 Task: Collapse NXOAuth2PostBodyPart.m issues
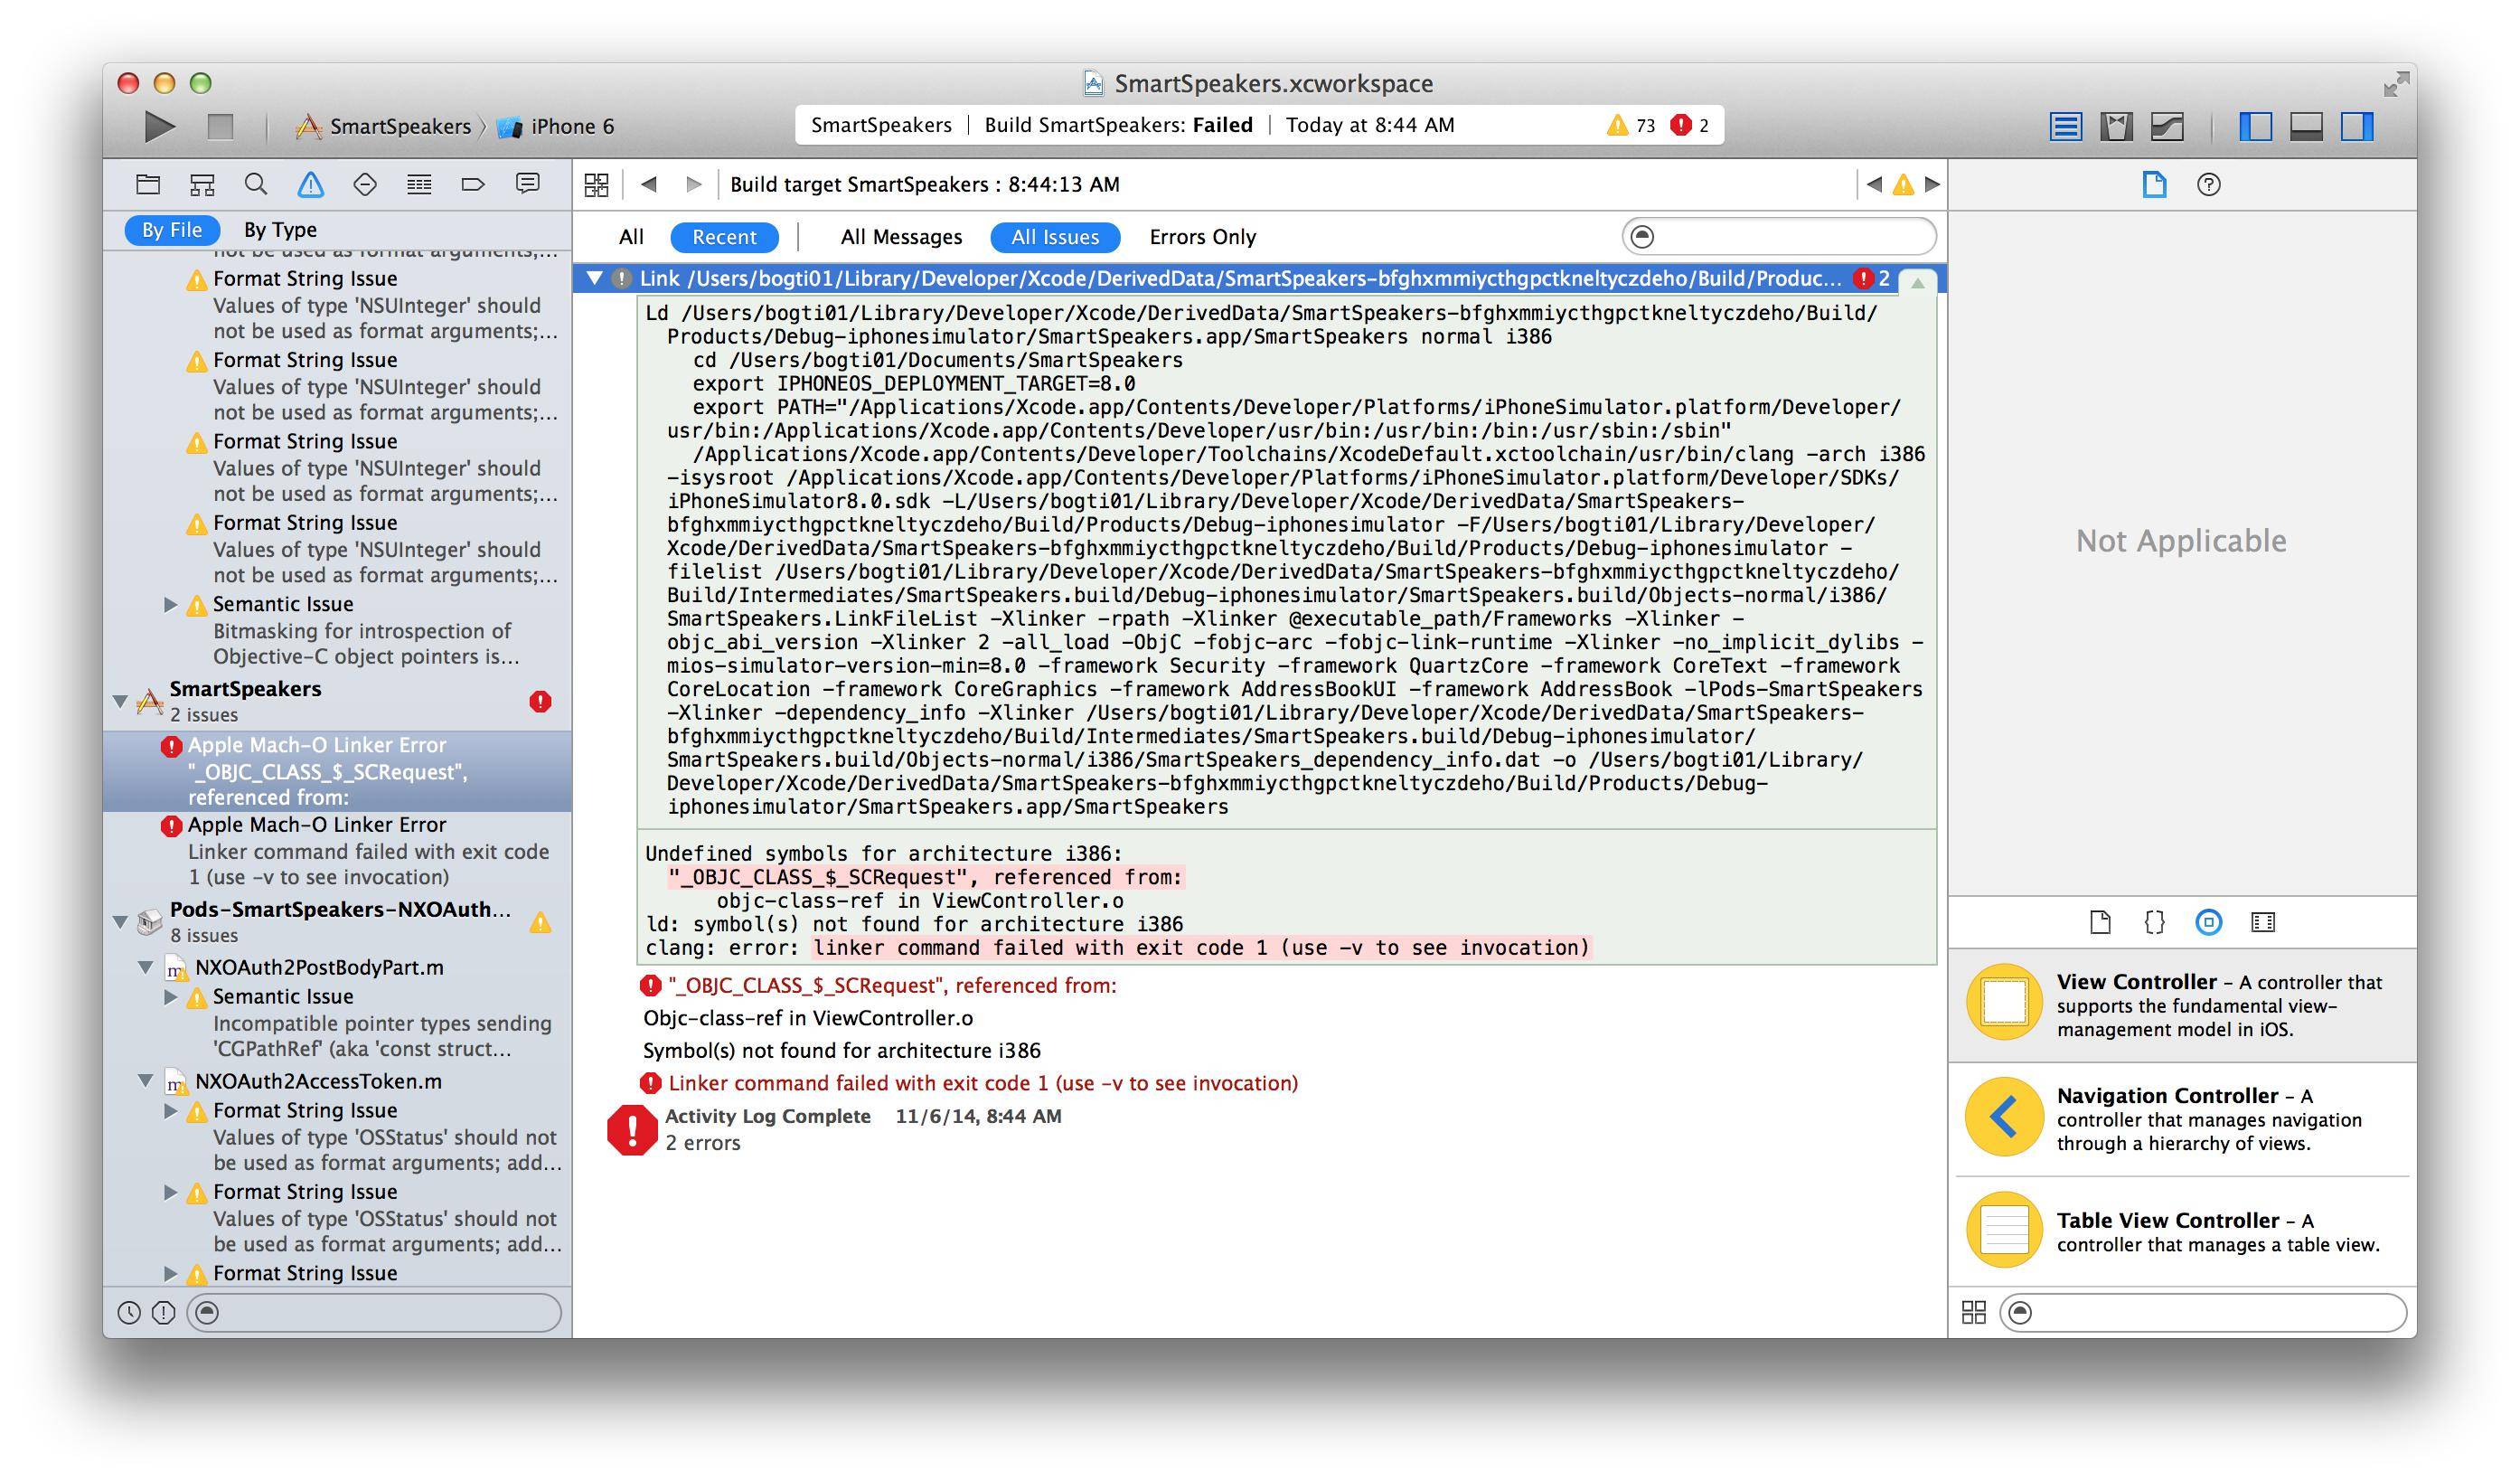pyautogui.click(x=146, y=967)
